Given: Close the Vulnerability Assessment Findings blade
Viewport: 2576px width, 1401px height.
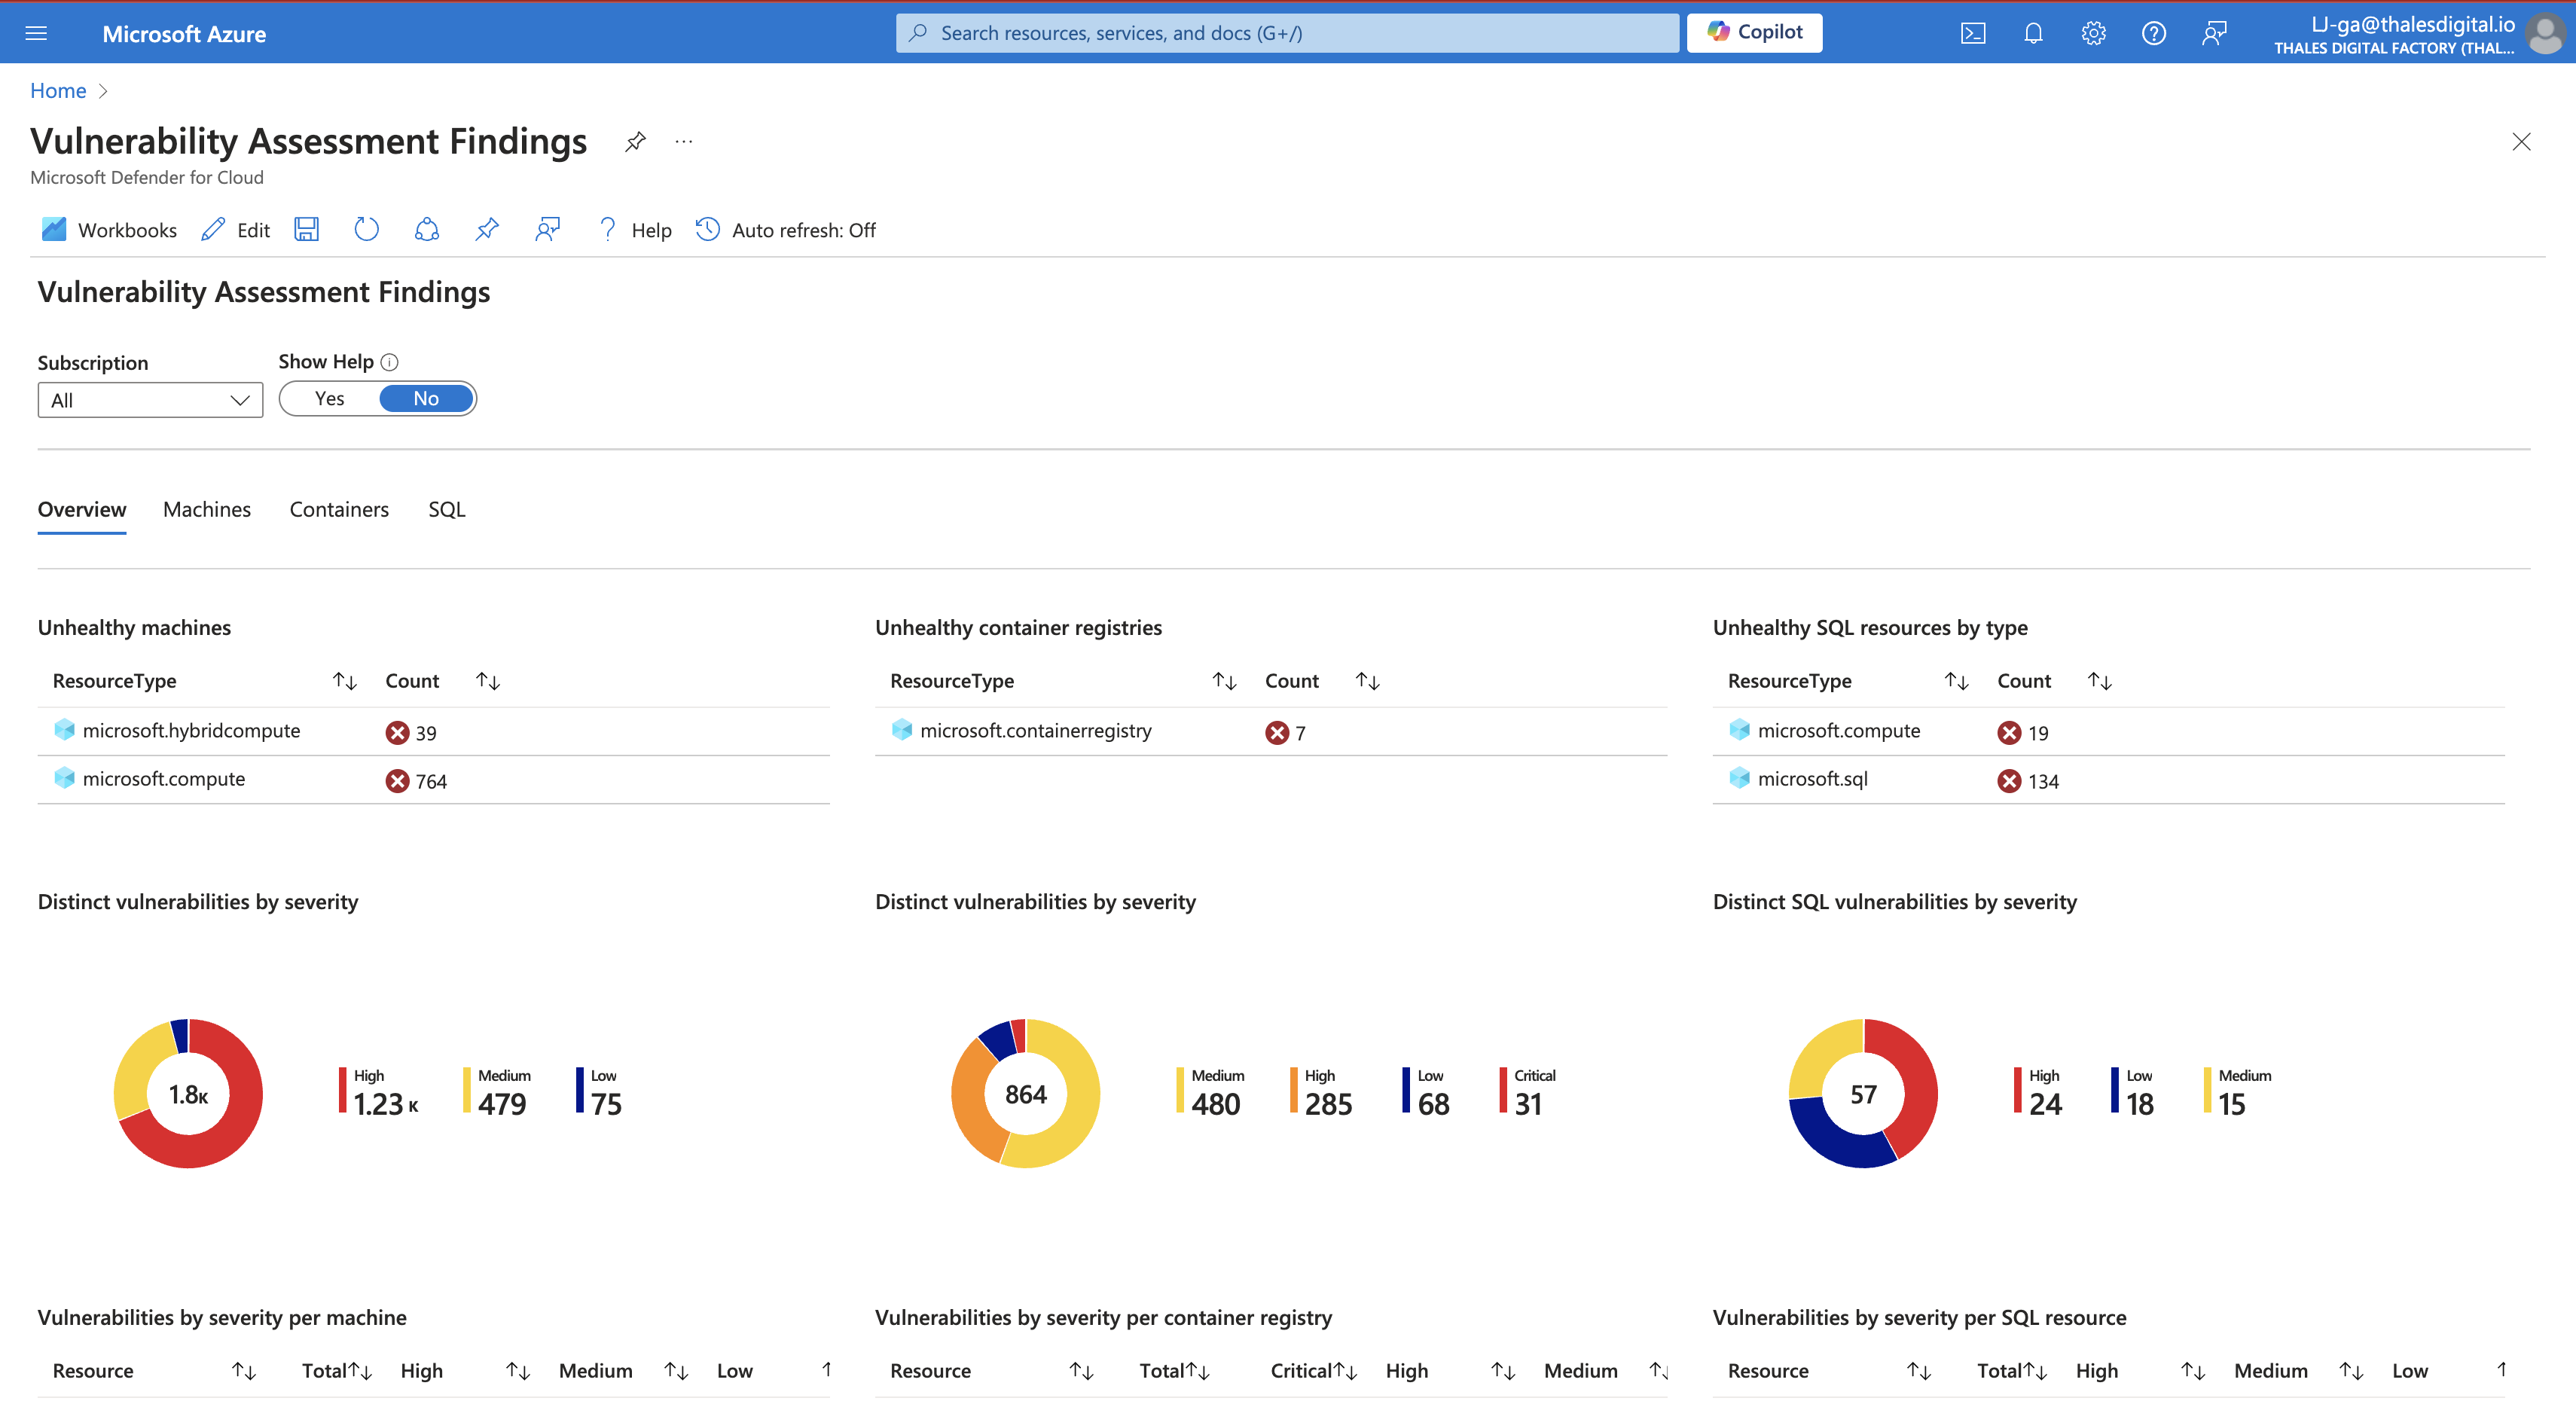Looking at the screenshot, I should click(x=2521, y=142).
